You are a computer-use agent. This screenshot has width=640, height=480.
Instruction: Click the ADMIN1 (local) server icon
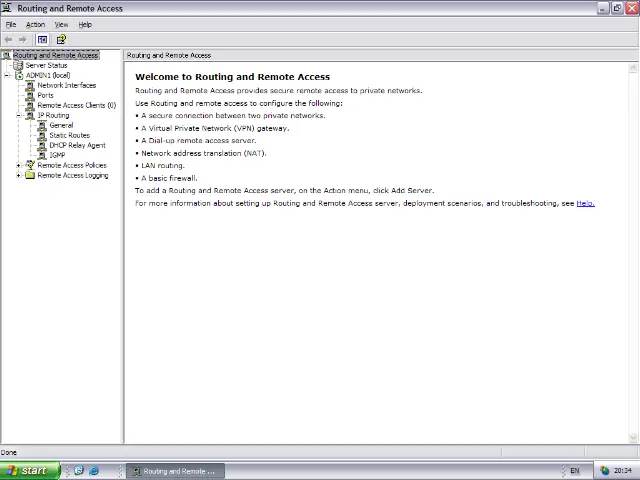tap(19, 76)
